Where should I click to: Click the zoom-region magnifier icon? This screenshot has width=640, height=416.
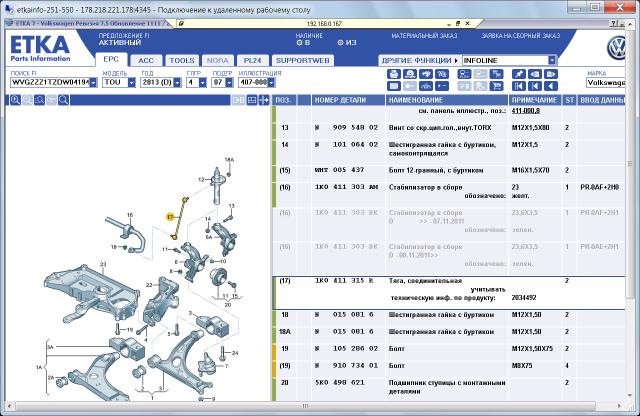tap(39, 100)
